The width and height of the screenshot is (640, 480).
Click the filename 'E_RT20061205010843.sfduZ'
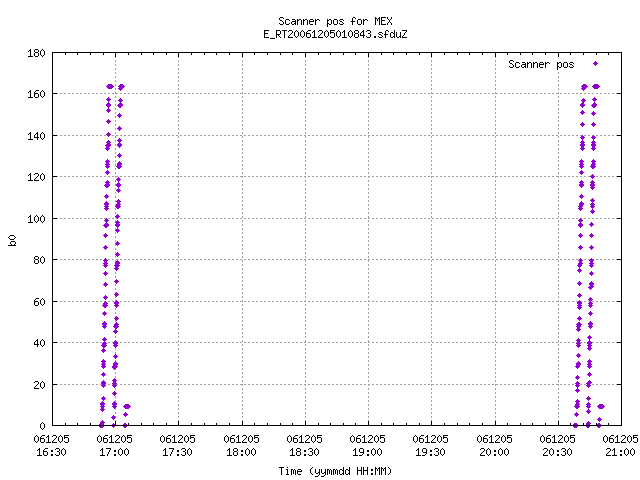[335, 34]
